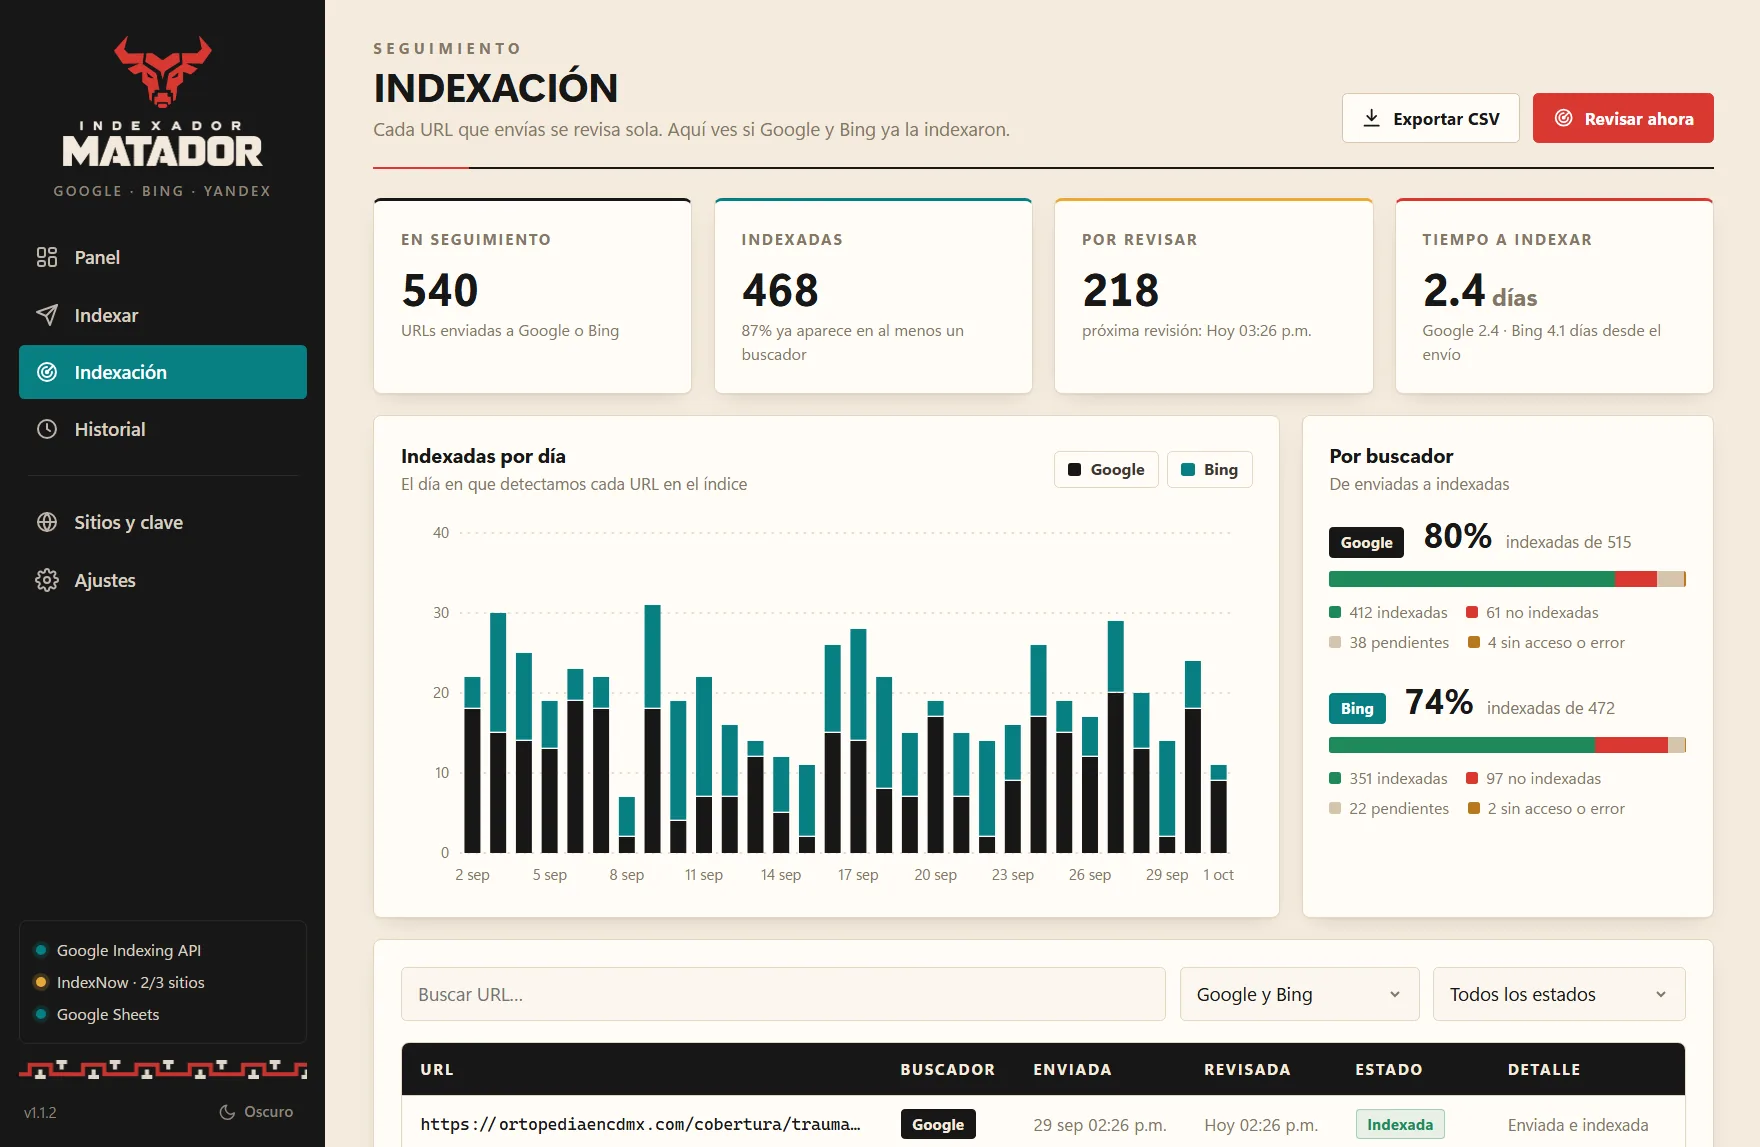Click the green '351 indexadas' legend swatch

pyautogui.click(x=1335, y=778)
